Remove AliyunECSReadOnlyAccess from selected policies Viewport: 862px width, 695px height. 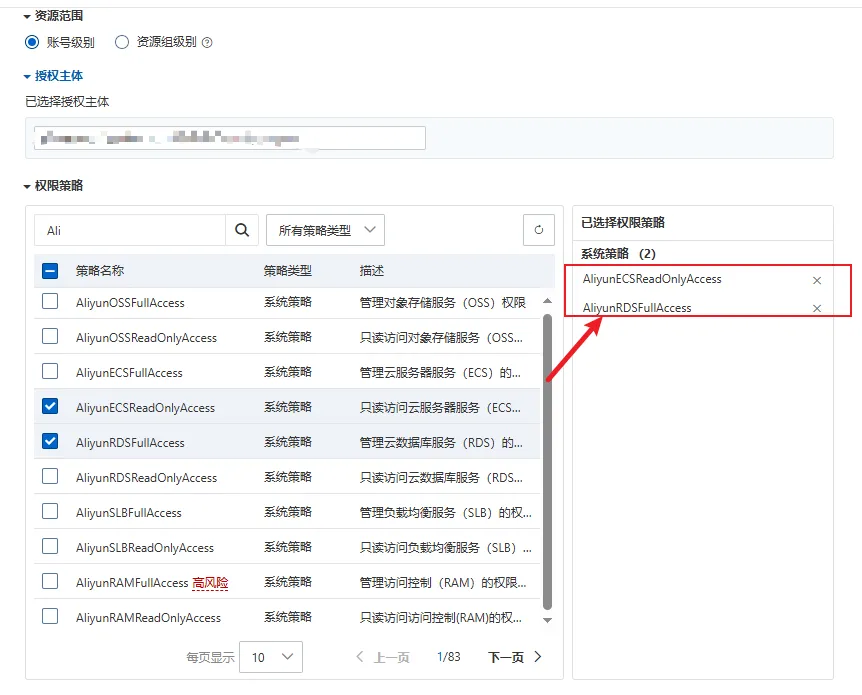tap(817, 280)
